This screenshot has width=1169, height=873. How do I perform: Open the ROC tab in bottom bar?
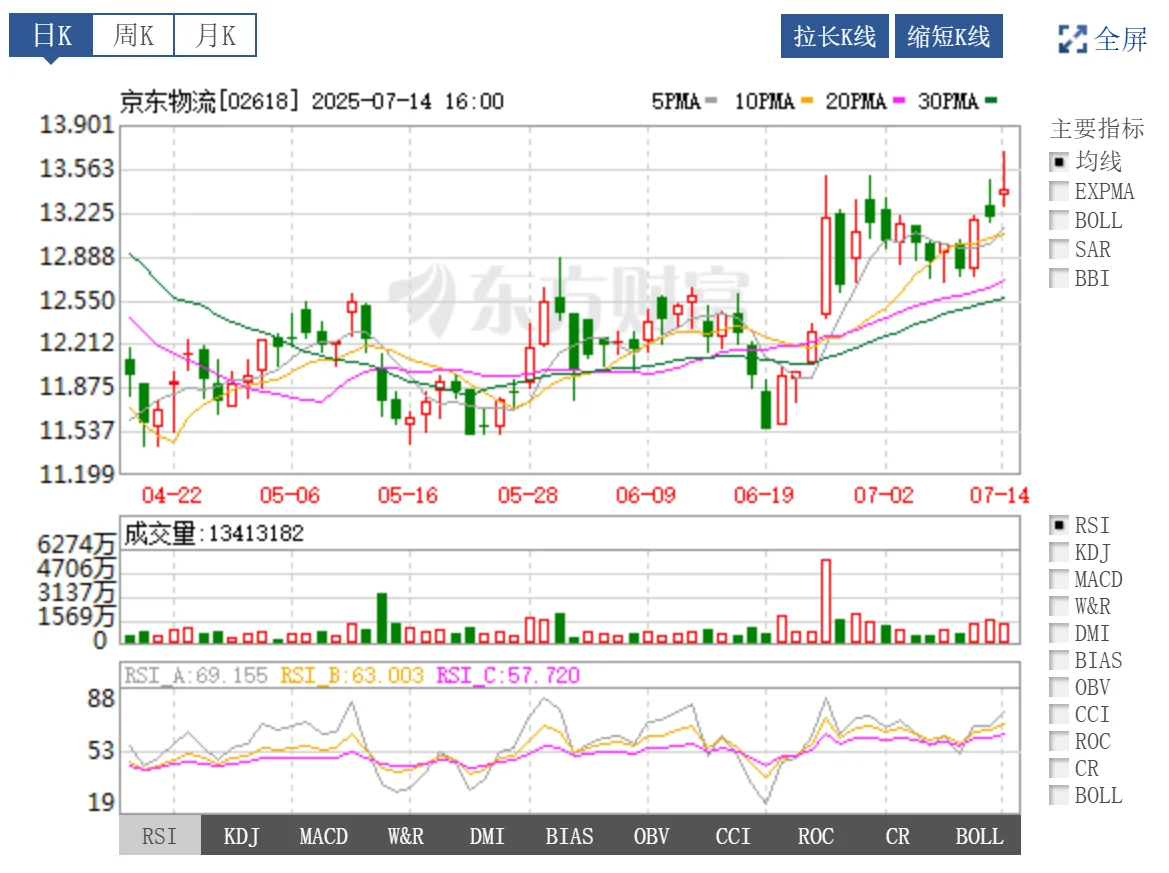click(x=816, y=835)
